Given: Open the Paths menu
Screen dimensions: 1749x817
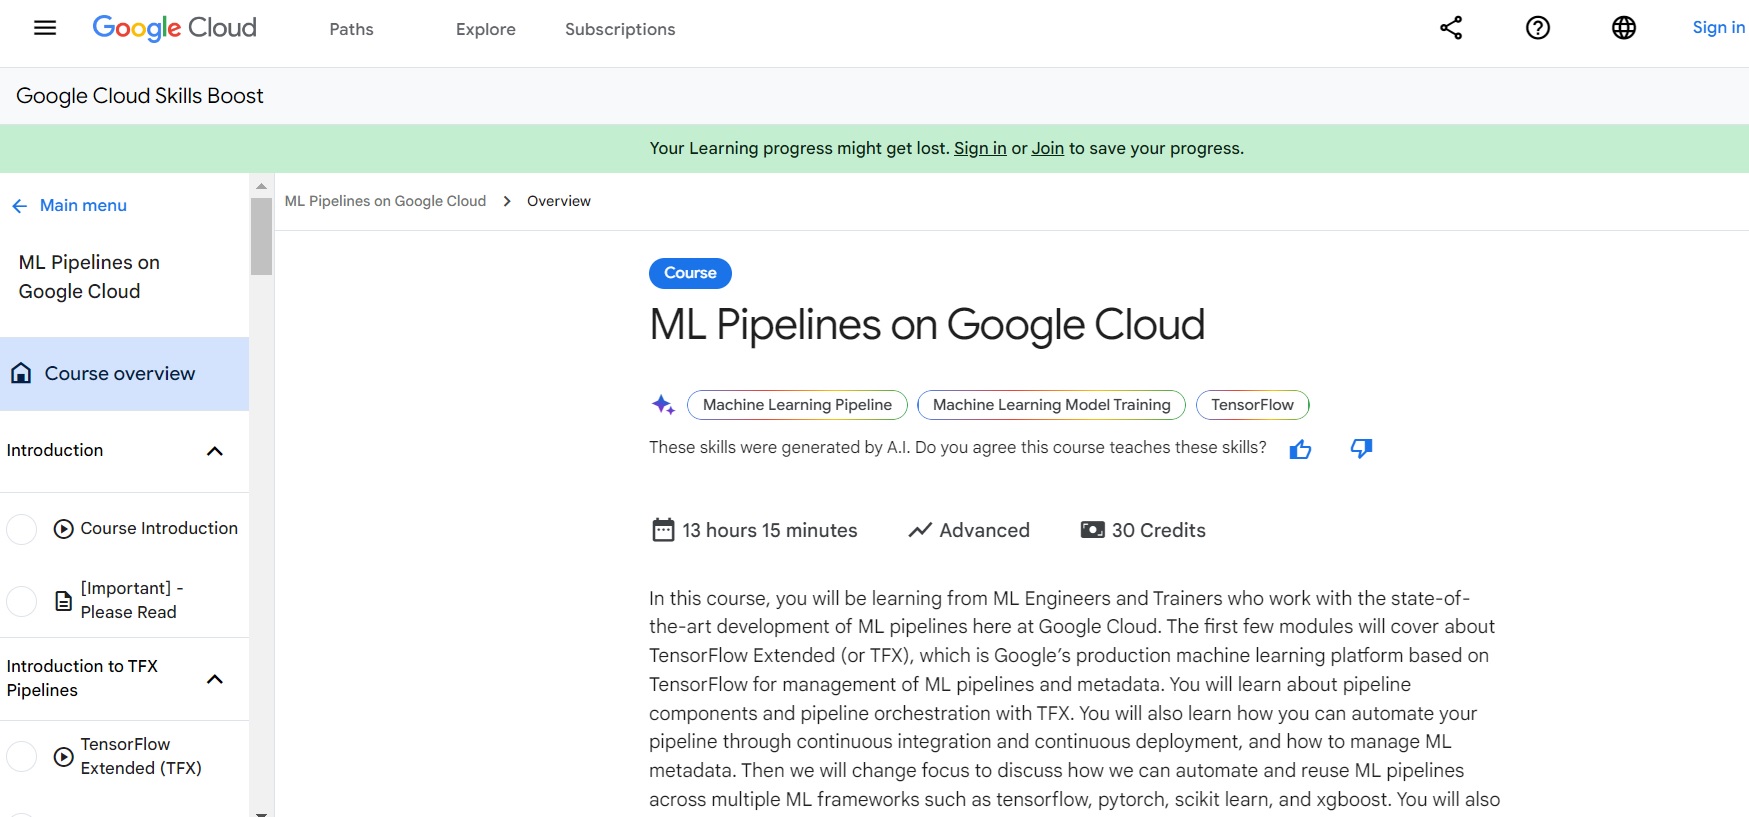Looking at the screenshot, I should [351, 29].
